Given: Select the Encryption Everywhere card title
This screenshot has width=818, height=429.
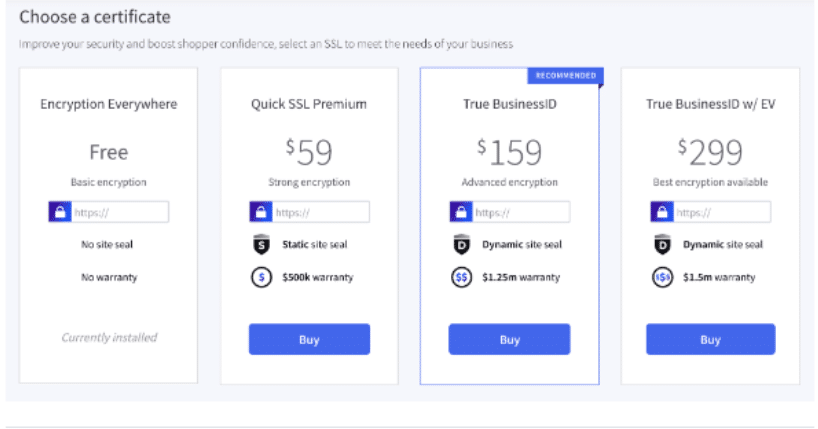Looking at the screenshot, I should [x=109, y=104].
